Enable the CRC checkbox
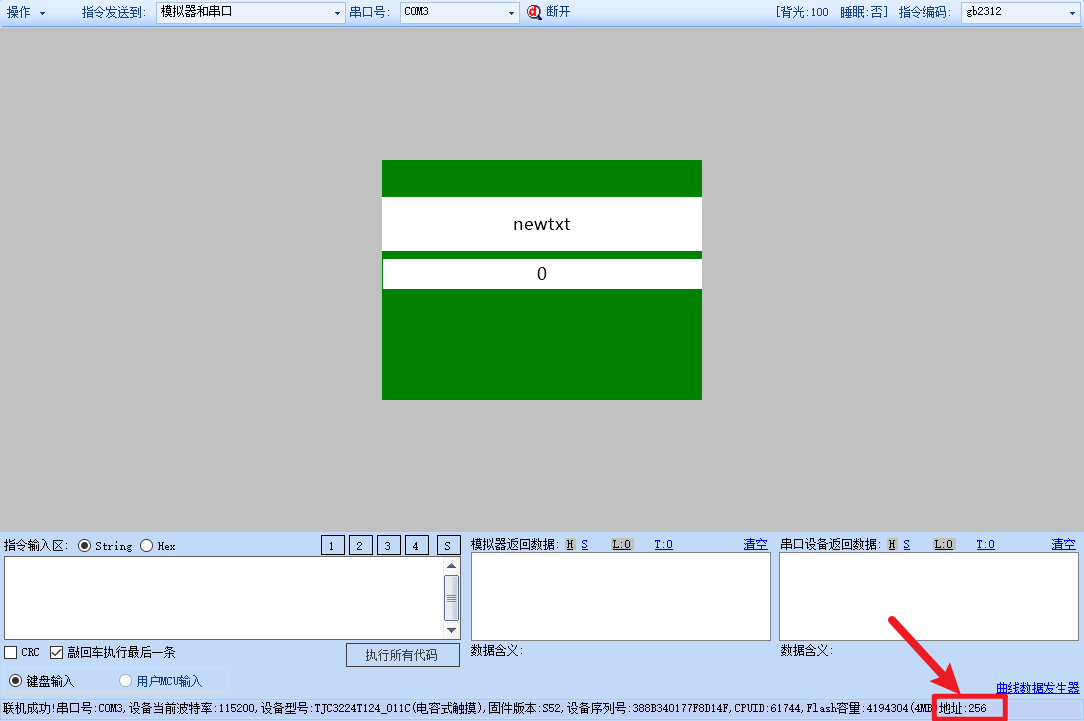Viewport: 1084px width, 721px height. [x=8, y=652]
